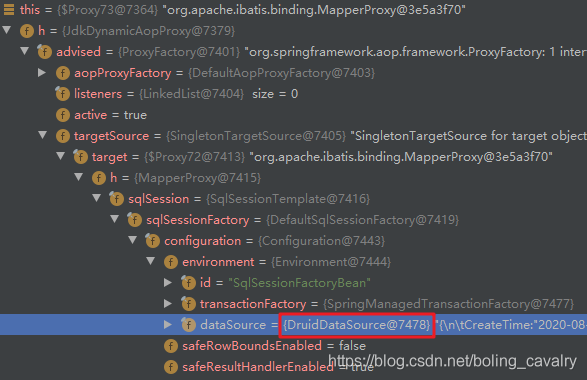
Task: Click field icon of safeResultHandlerEnabled
Action: 170,367
